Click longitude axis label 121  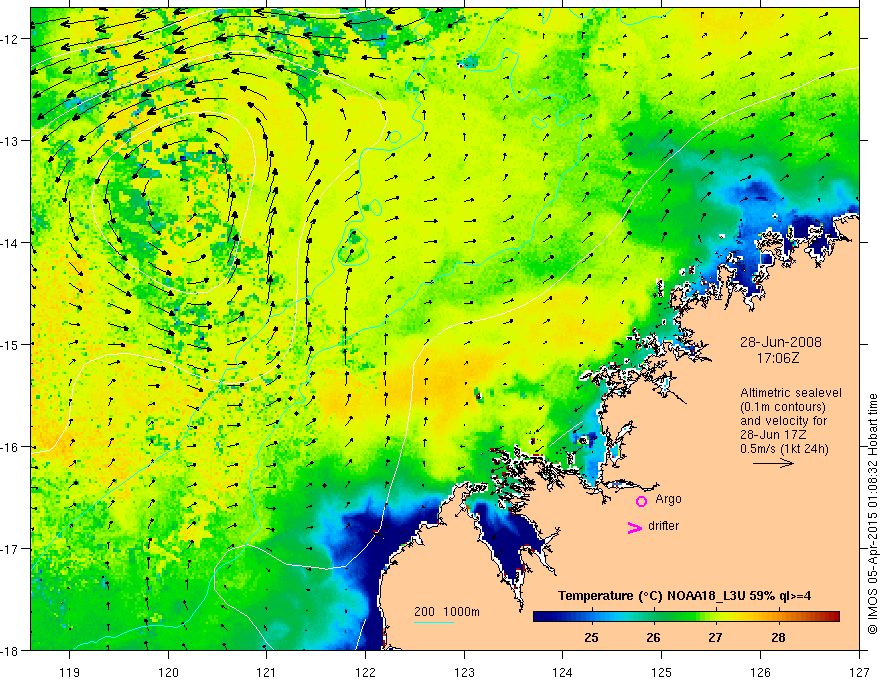[267, 672]
